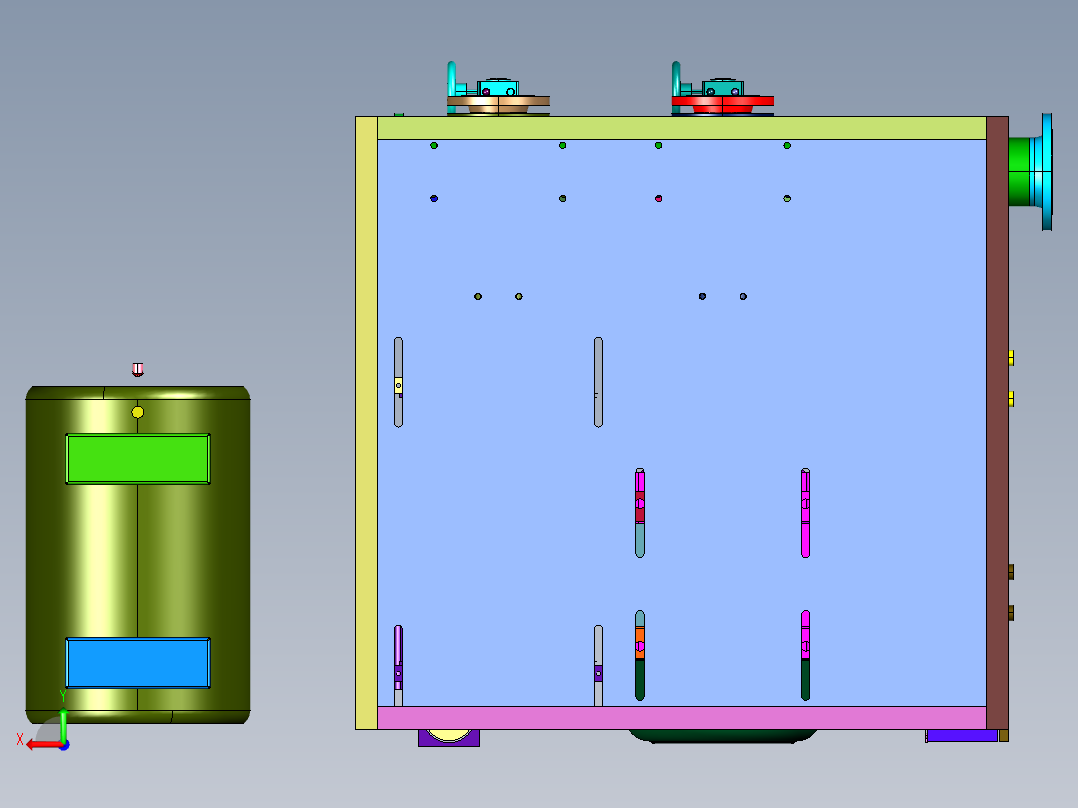Select the magenta slot with red slider block
The height and width of the screenshot is (808, 1078).
coord(640,513)
